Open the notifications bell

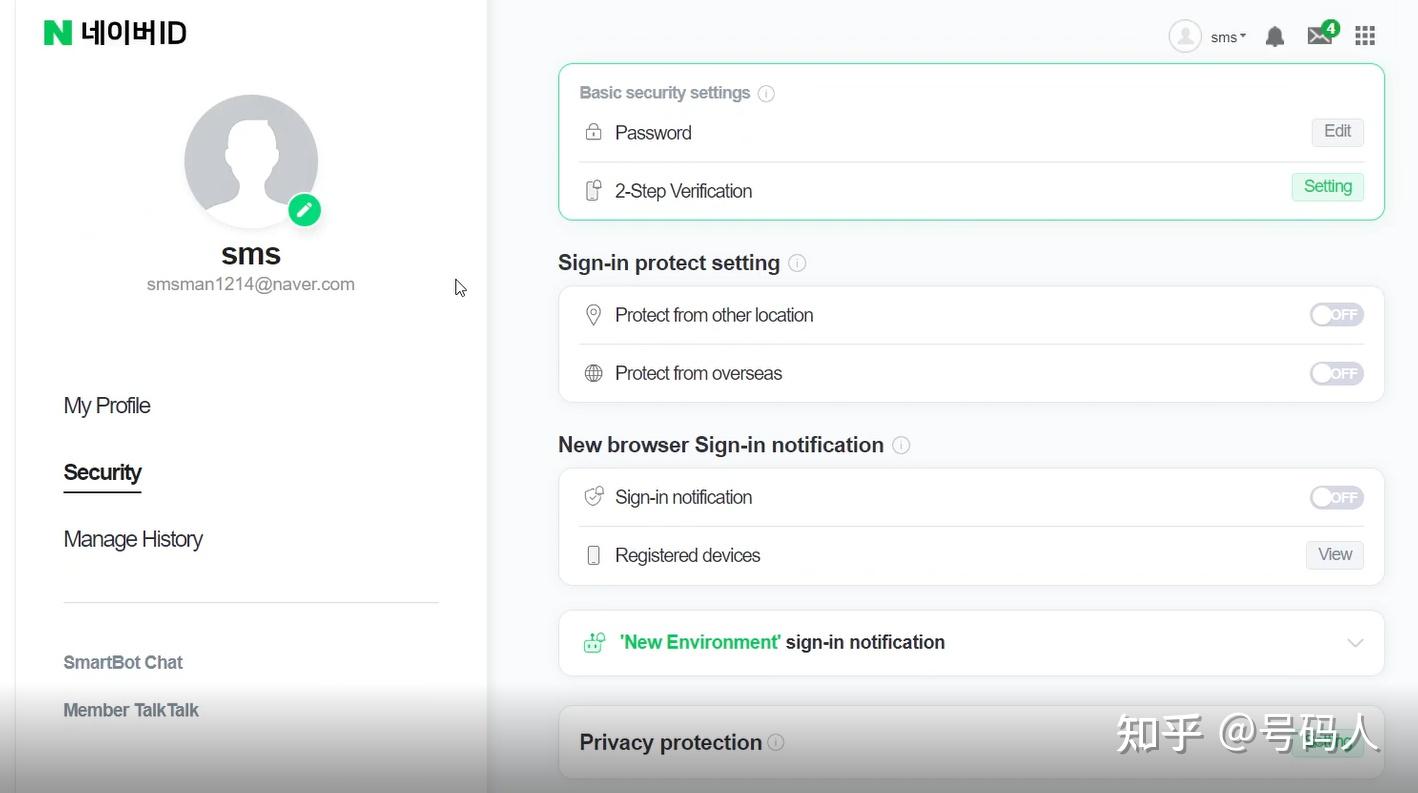point(1274,37)
